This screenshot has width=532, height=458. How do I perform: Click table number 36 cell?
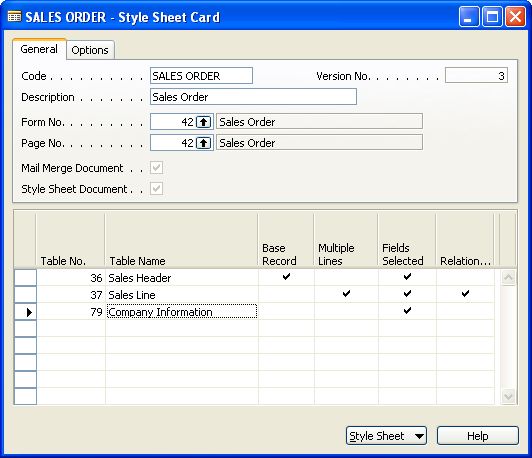pyautogui.click(x=71, y=278)
